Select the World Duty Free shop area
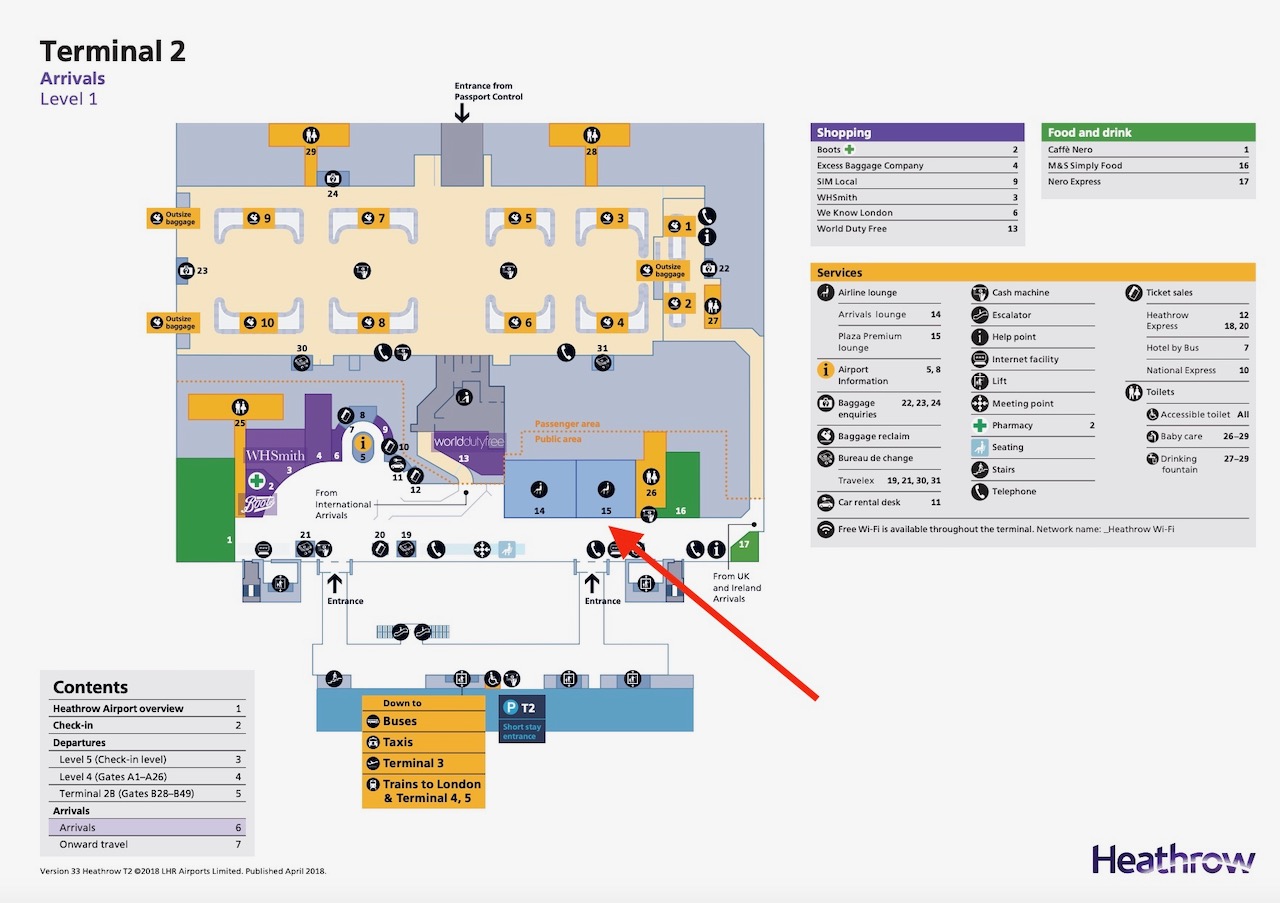 pyautogui.click(x=468, y=442)
